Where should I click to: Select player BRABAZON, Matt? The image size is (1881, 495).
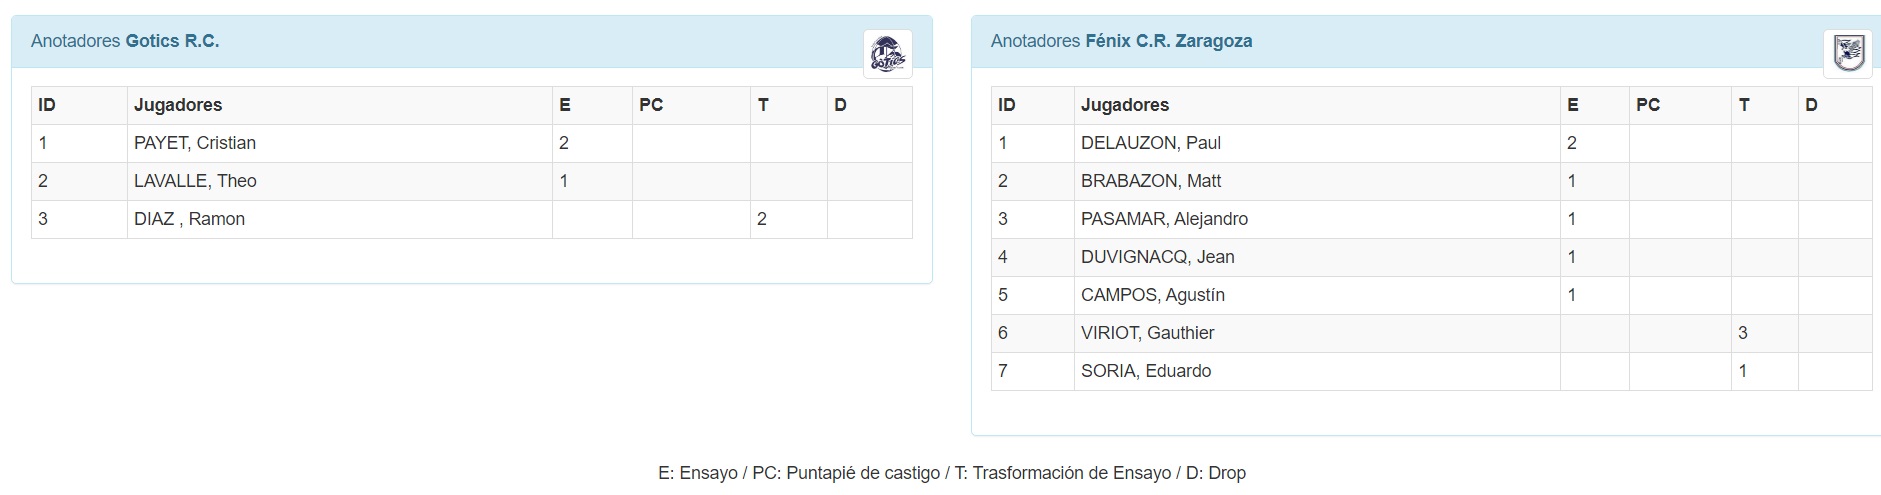coord(1151,181)
